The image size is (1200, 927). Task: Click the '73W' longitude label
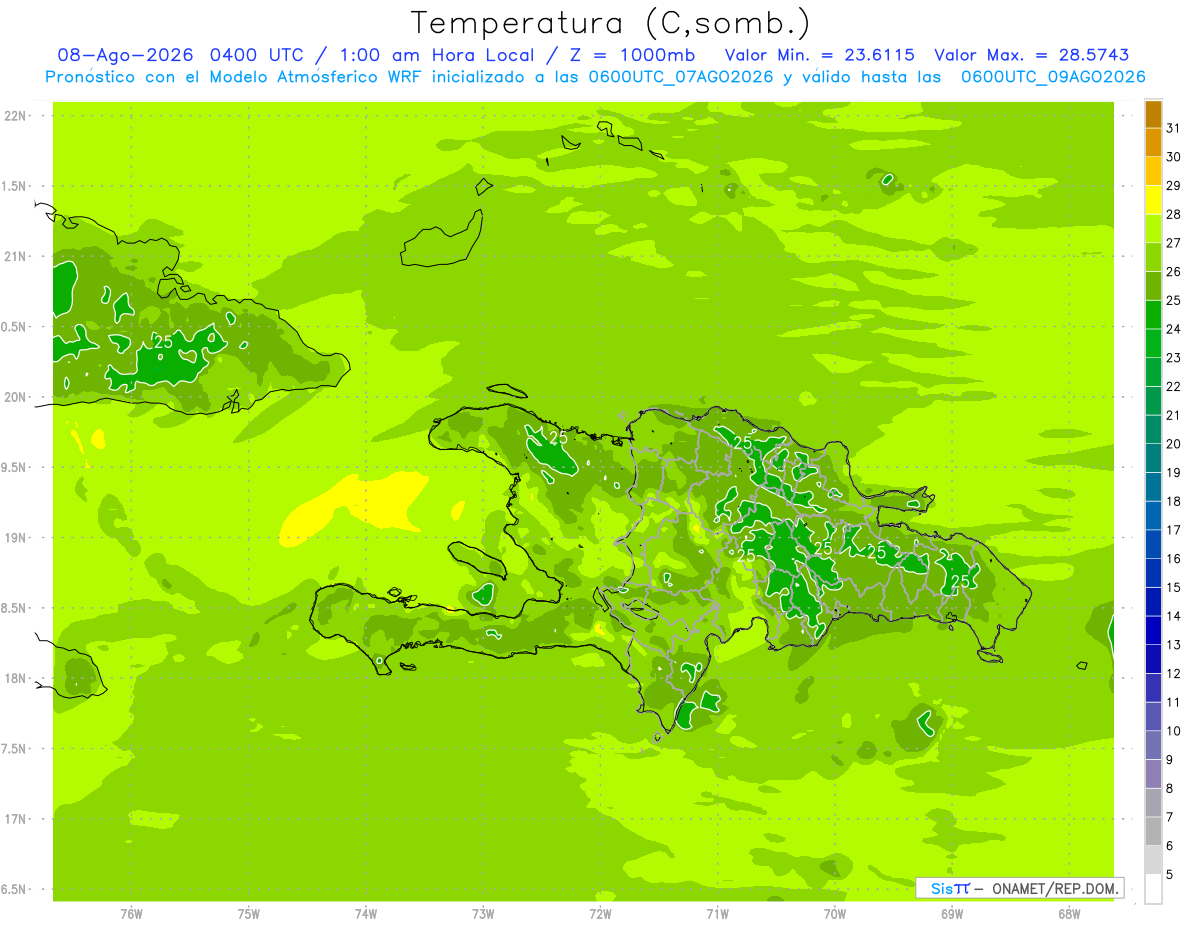(483, 914)
